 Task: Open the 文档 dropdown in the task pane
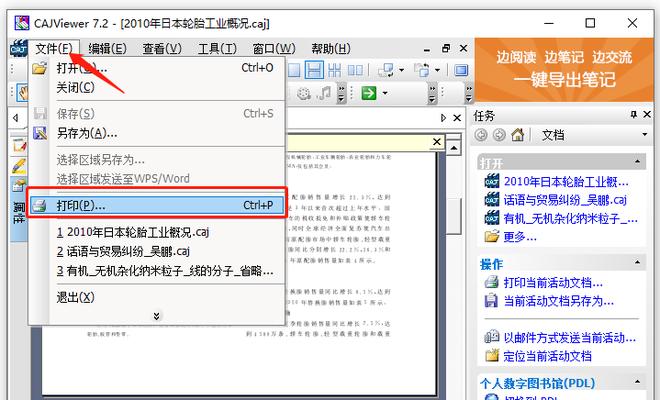point(644,135)
